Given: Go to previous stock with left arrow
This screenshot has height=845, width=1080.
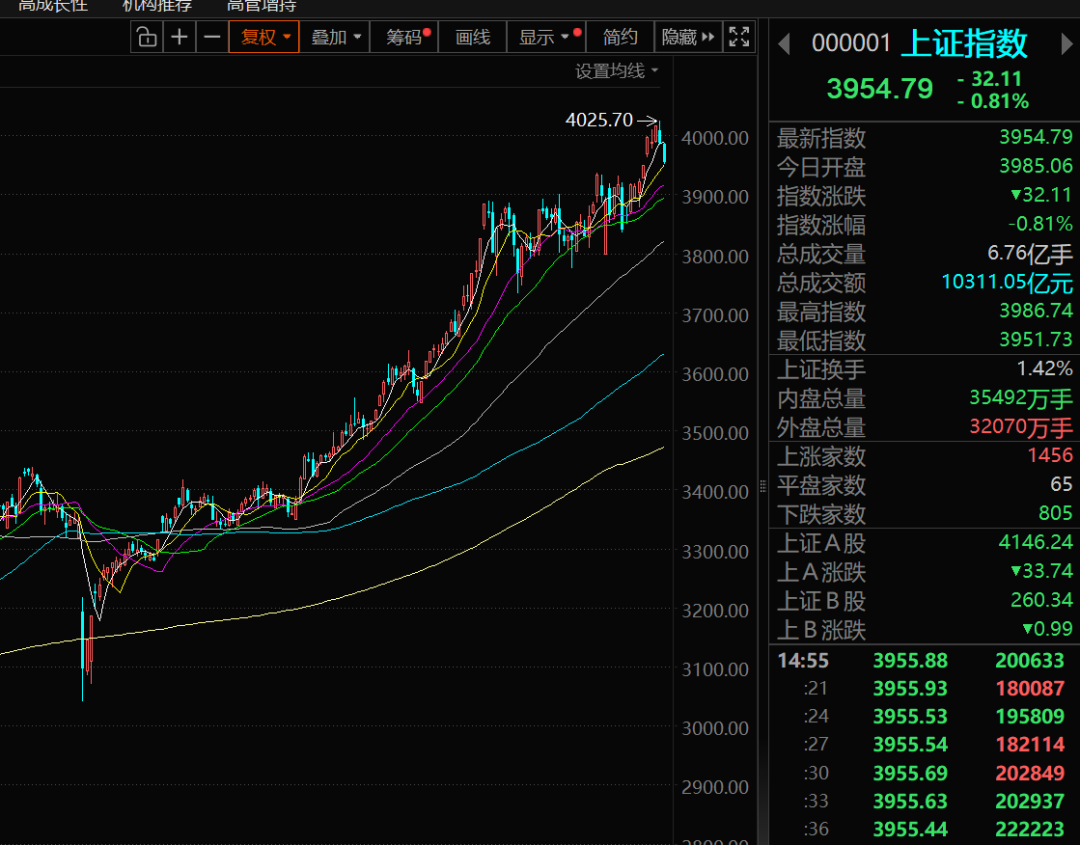Looking at the screenshot, I should click(784, 44).
